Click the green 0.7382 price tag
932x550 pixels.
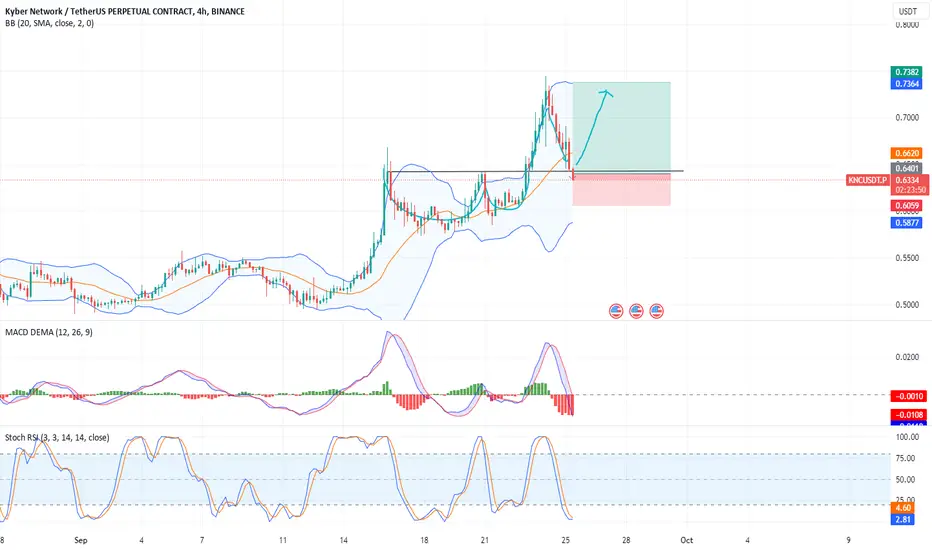[907, 72]
